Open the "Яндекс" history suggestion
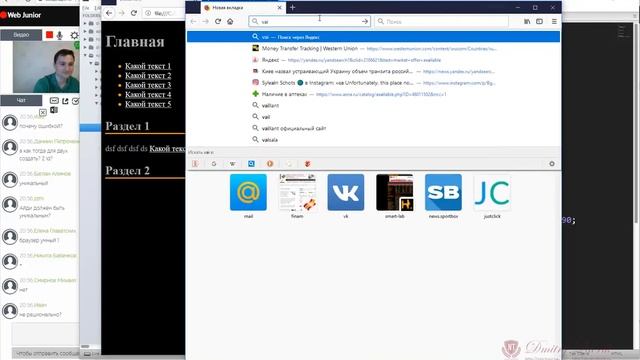The width and height of the screenshot is (640, 360). coord(373,60)
